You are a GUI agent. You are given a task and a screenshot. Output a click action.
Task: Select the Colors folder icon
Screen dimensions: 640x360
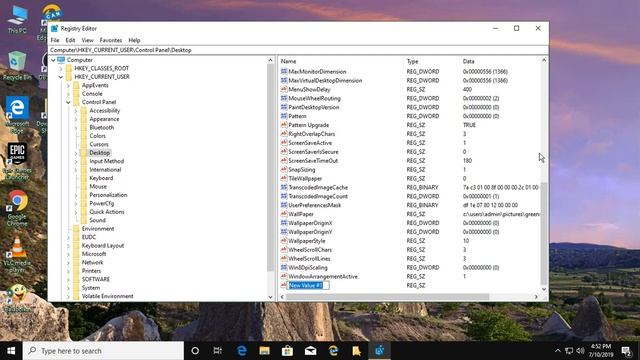[x=84, y=136]
